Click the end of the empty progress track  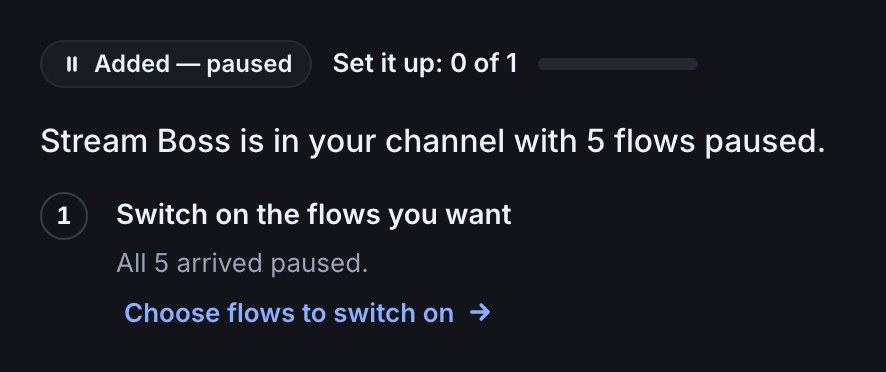coord(693,64)
